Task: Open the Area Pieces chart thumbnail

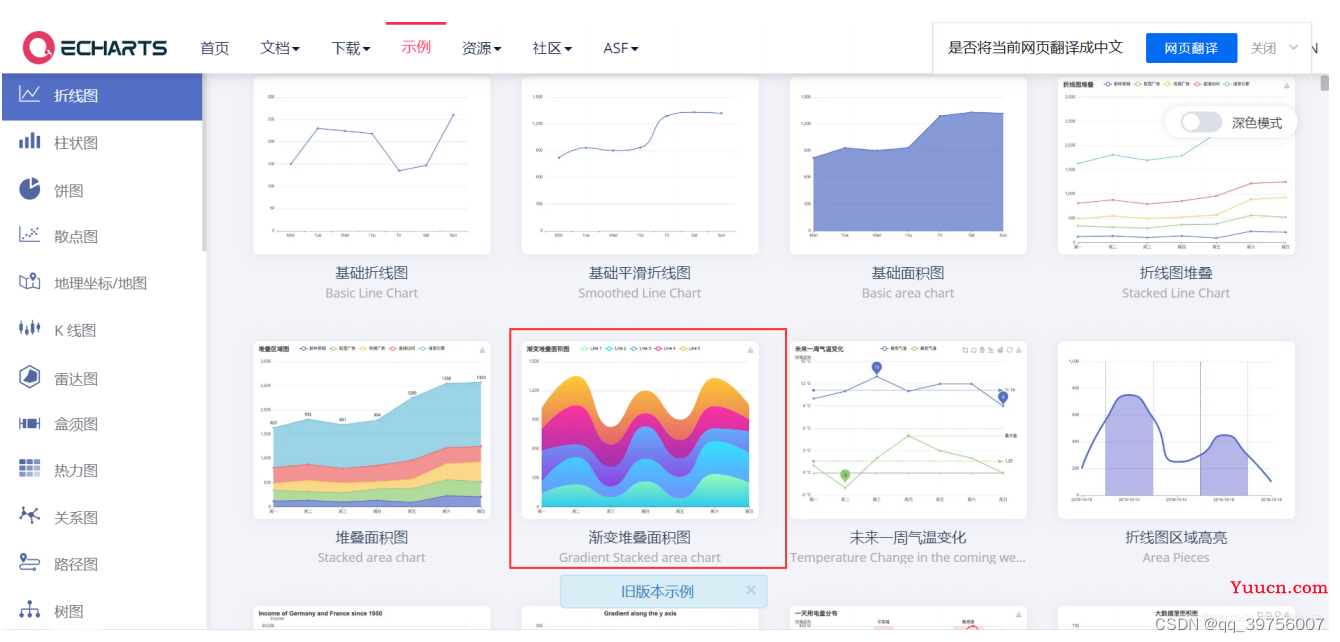Action: 1176,430
